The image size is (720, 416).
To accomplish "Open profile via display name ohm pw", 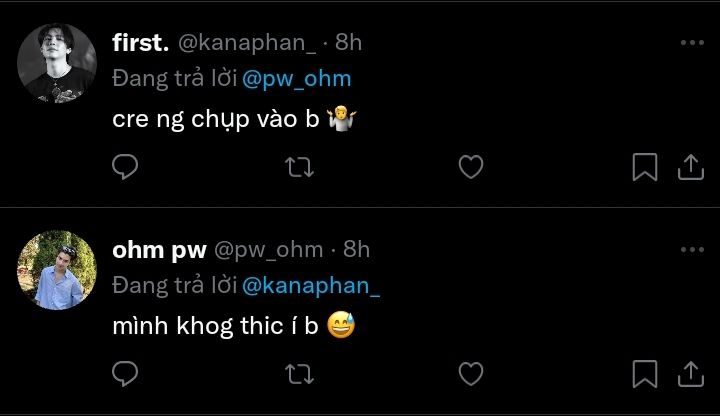I will click(159, 251).
